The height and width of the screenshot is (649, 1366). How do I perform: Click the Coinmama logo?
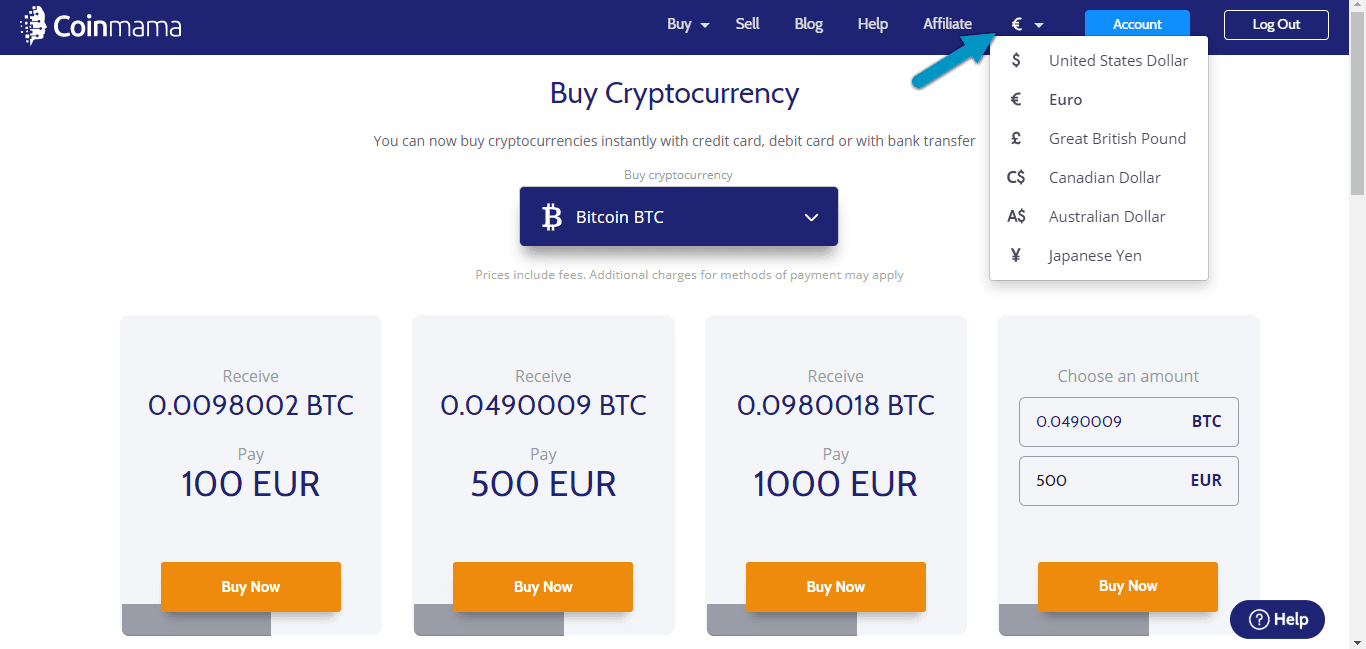pos(100,24)
